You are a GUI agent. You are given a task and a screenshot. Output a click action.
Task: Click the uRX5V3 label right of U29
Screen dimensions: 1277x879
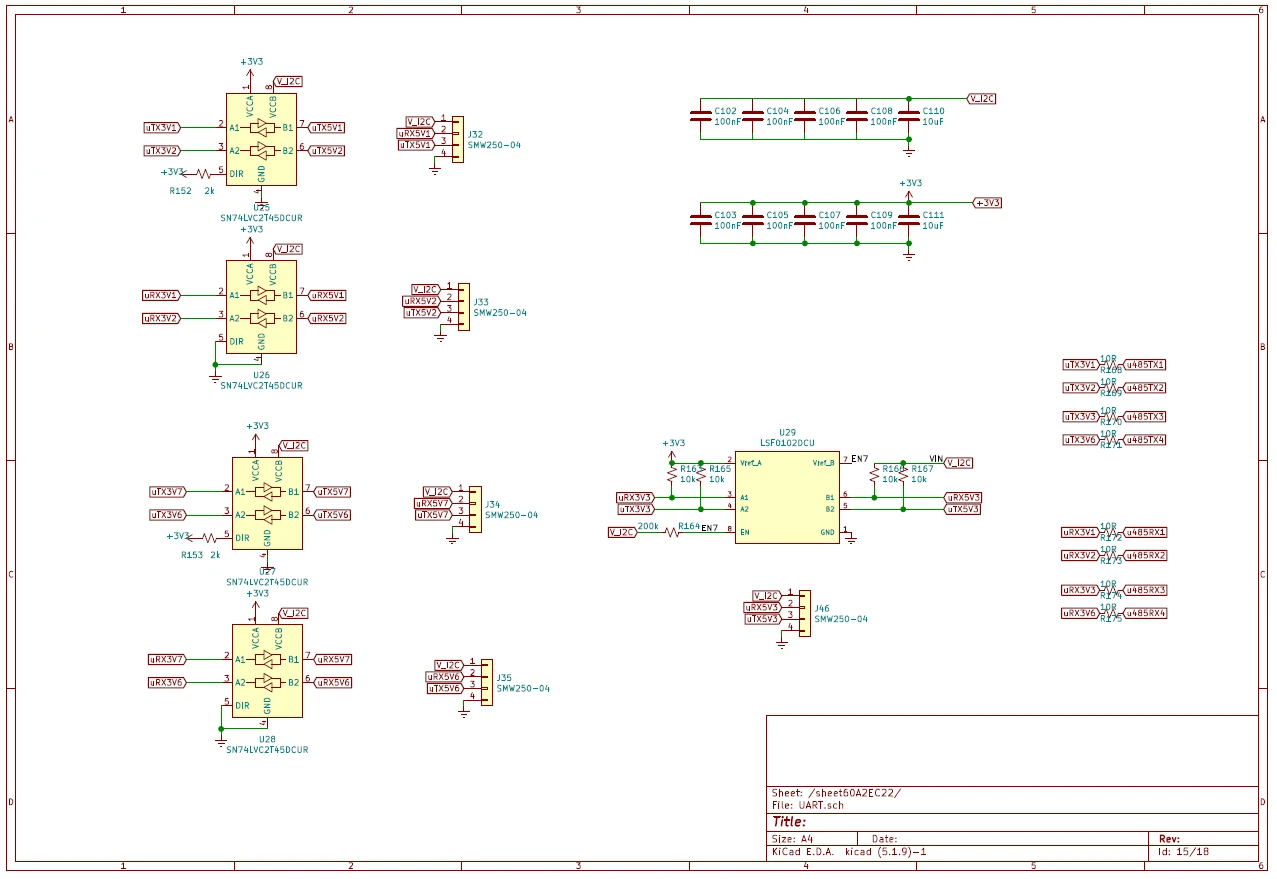point(963,497)
